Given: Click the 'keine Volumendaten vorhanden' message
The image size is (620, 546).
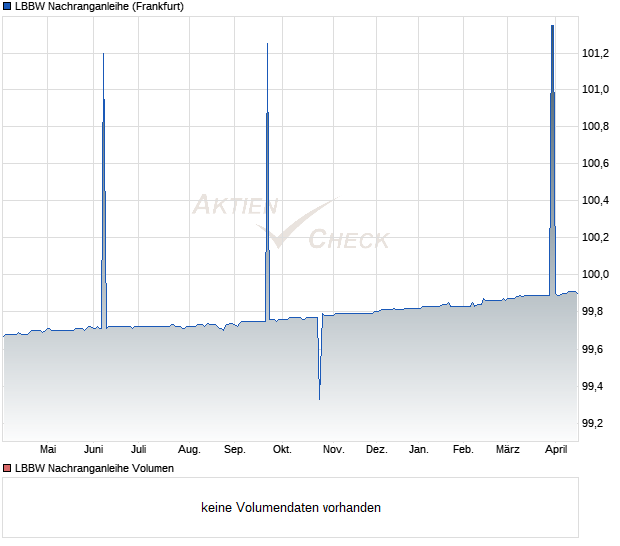Looking at the screenshot, I should coord(291,508).
